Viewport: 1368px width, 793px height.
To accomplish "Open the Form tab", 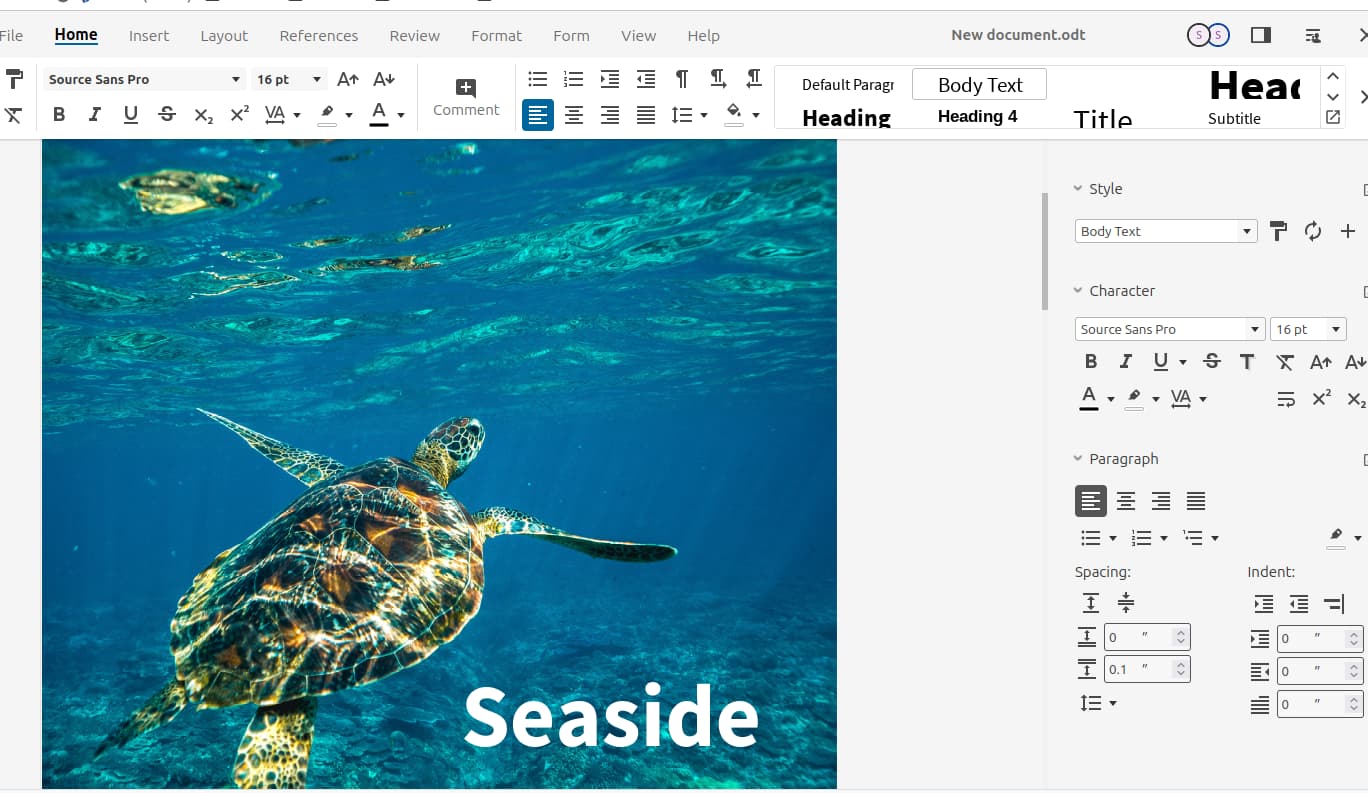I will [x=571, y=35].
